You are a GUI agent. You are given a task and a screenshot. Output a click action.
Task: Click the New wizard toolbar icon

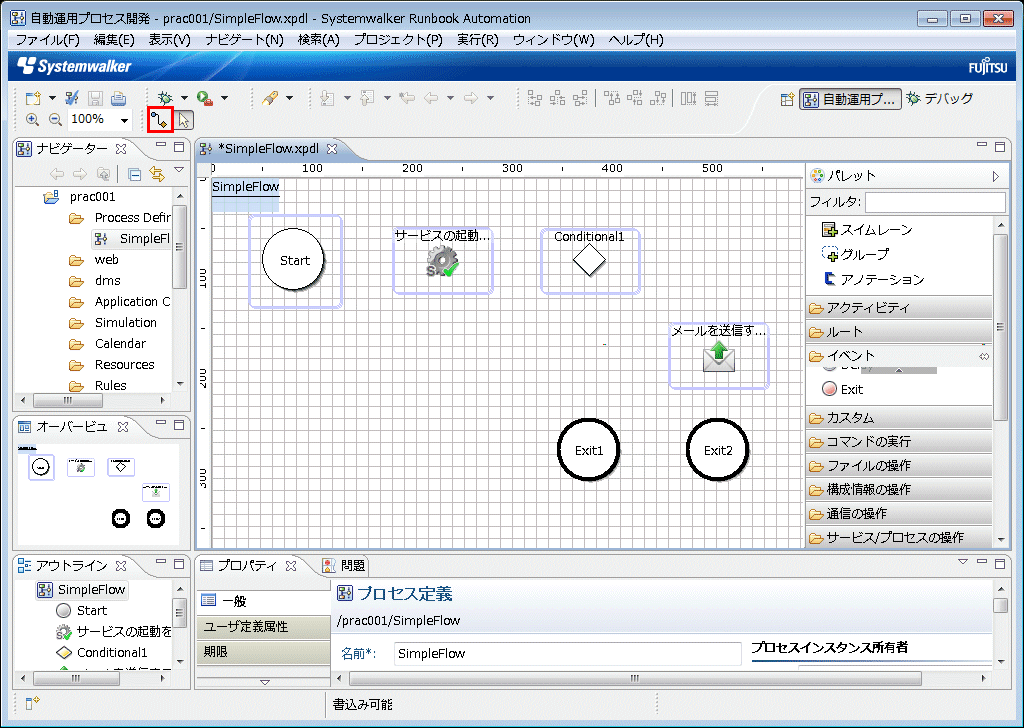pyautogui.click(x=33, y=99)
